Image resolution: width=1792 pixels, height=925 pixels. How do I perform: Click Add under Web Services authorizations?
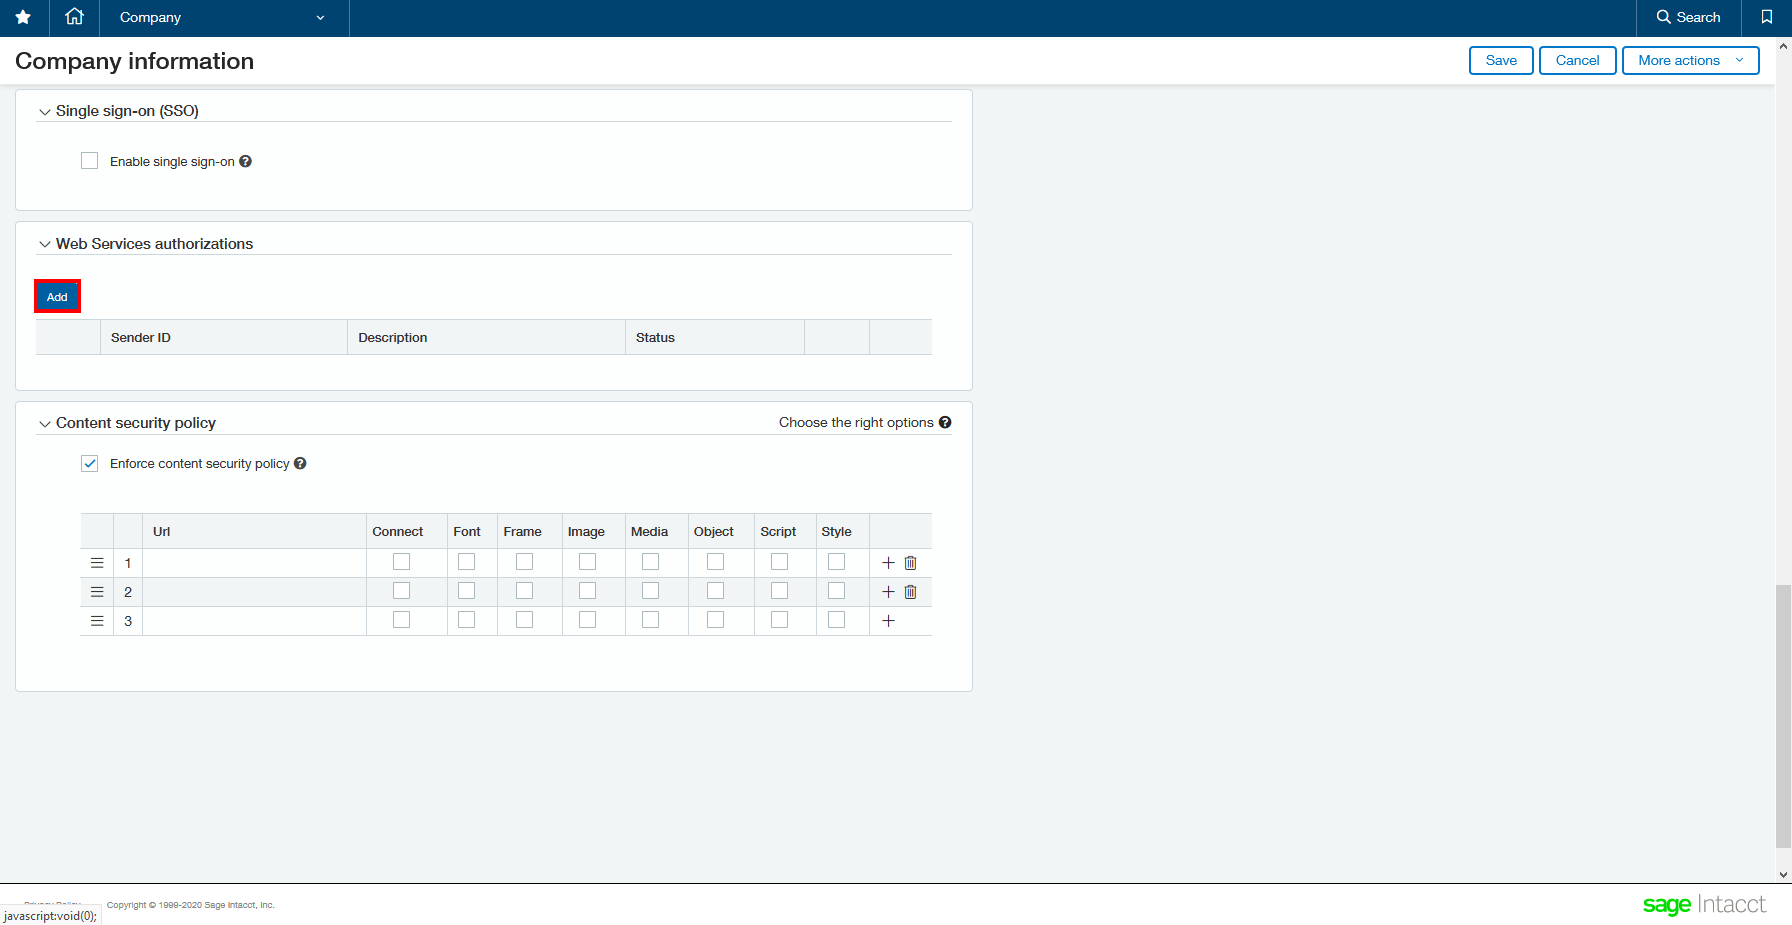pyautogui.click(x=57, y=297)
